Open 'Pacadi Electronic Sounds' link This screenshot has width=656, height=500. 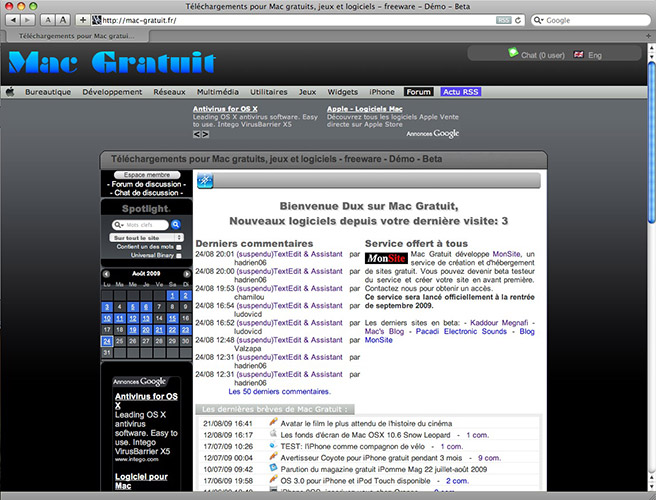(x=461, y=331)
